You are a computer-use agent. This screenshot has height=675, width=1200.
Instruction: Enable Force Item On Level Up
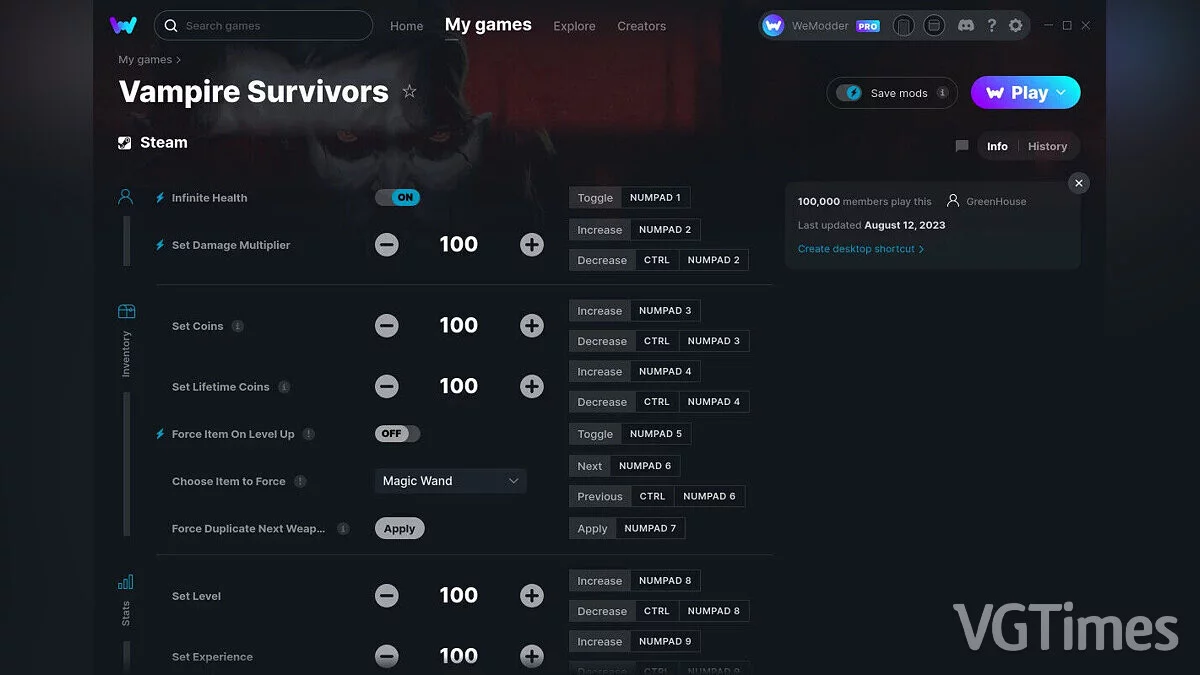[x=397, y=433]
